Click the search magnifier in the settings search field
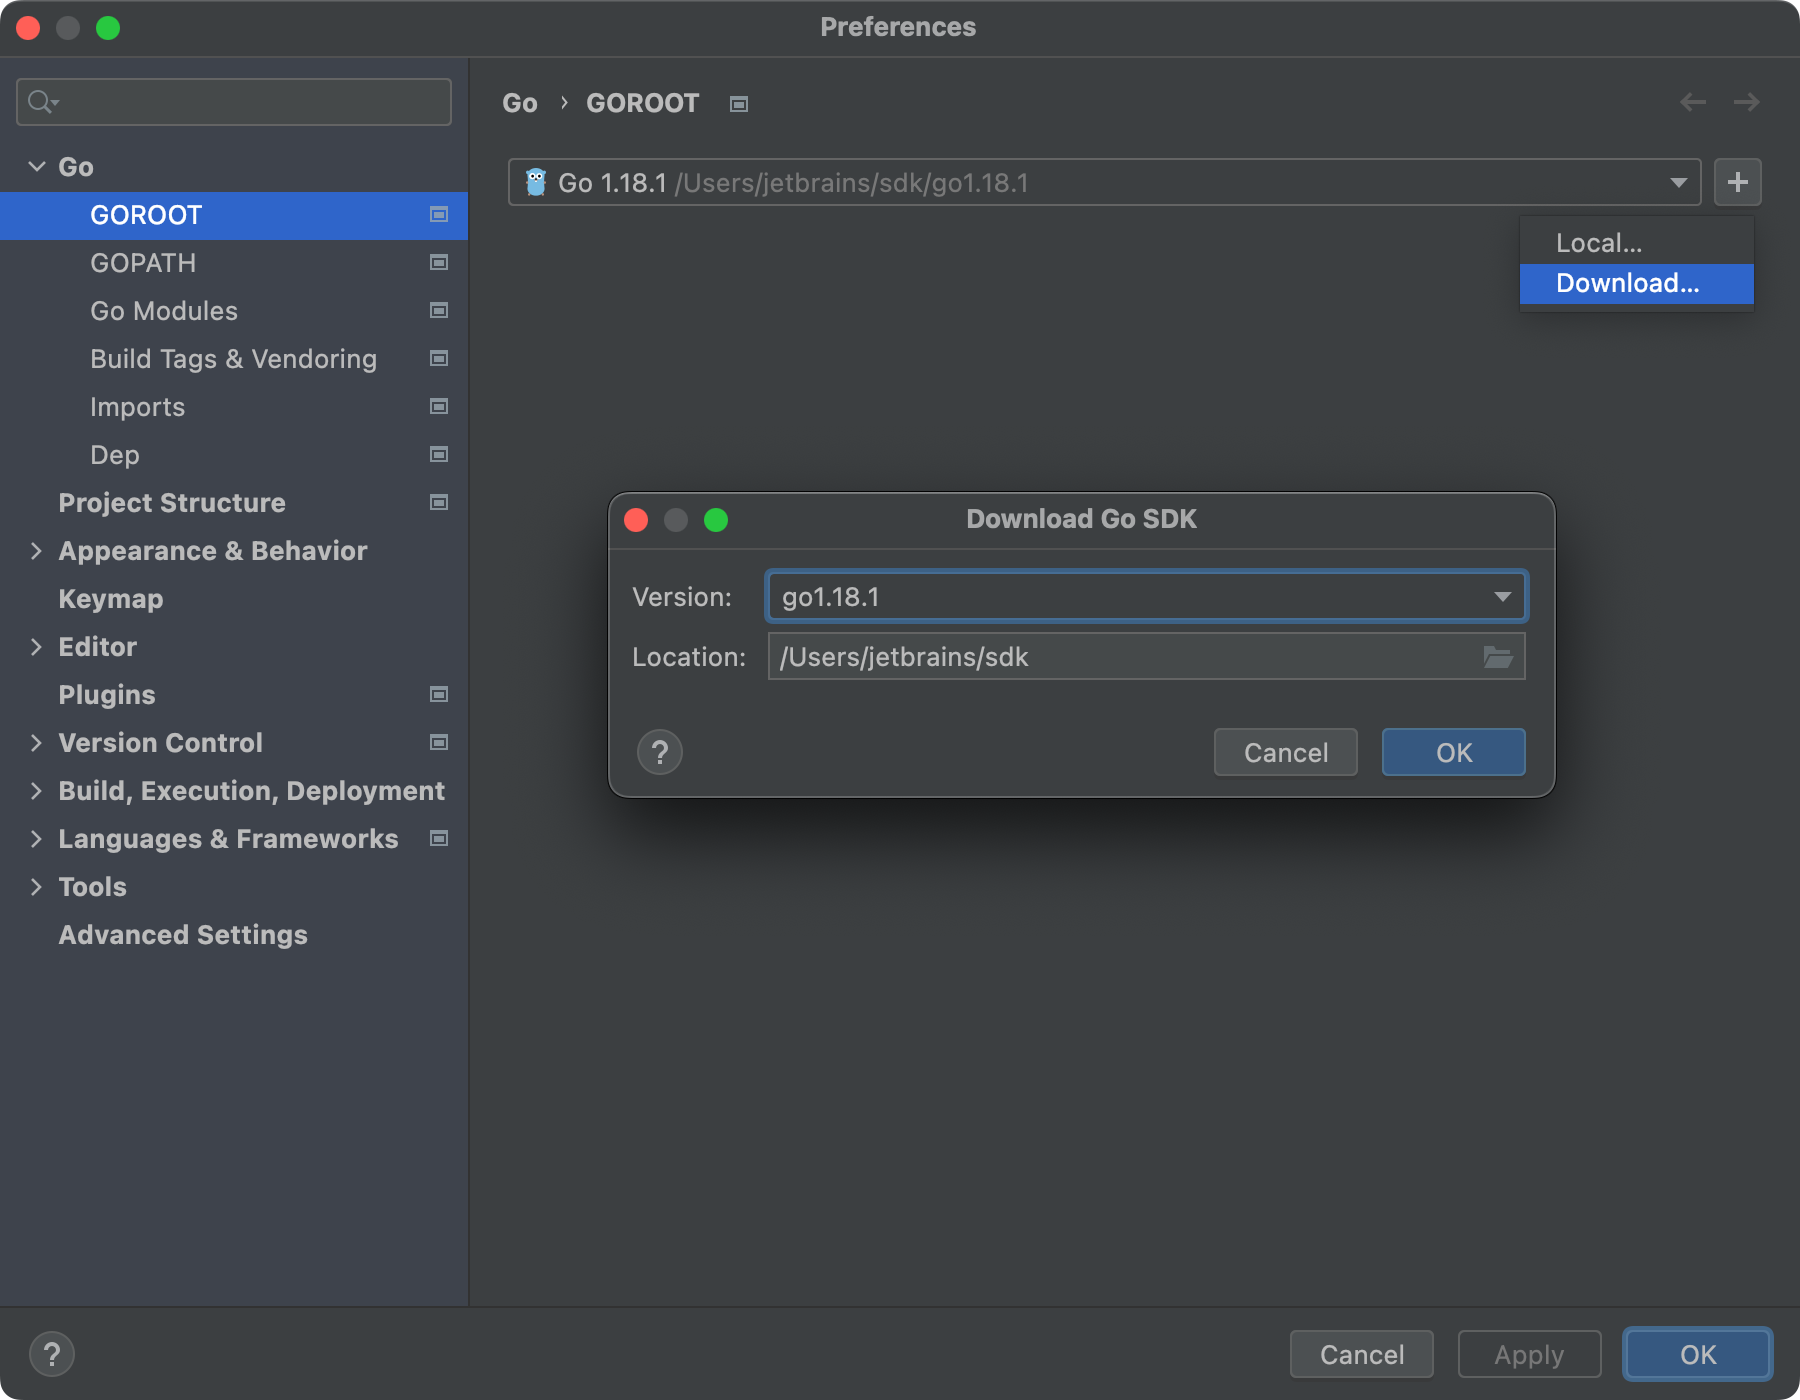 click(x=41, y=101)
